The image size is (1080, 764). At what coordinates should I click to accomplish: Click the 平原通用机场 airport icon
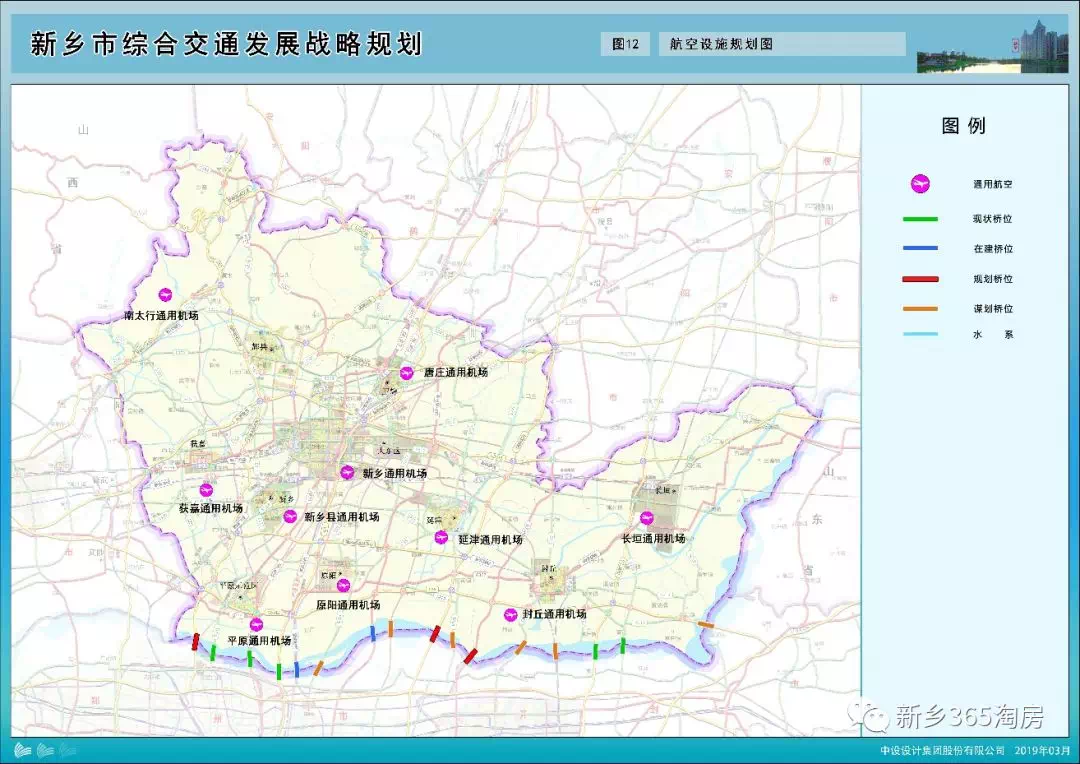256,624
